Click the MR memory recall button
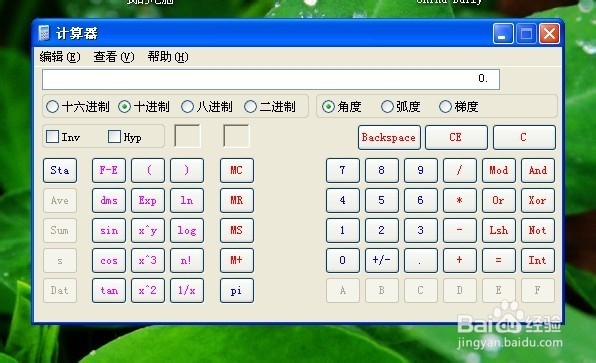The image size is (596, 363). (236, 200)
